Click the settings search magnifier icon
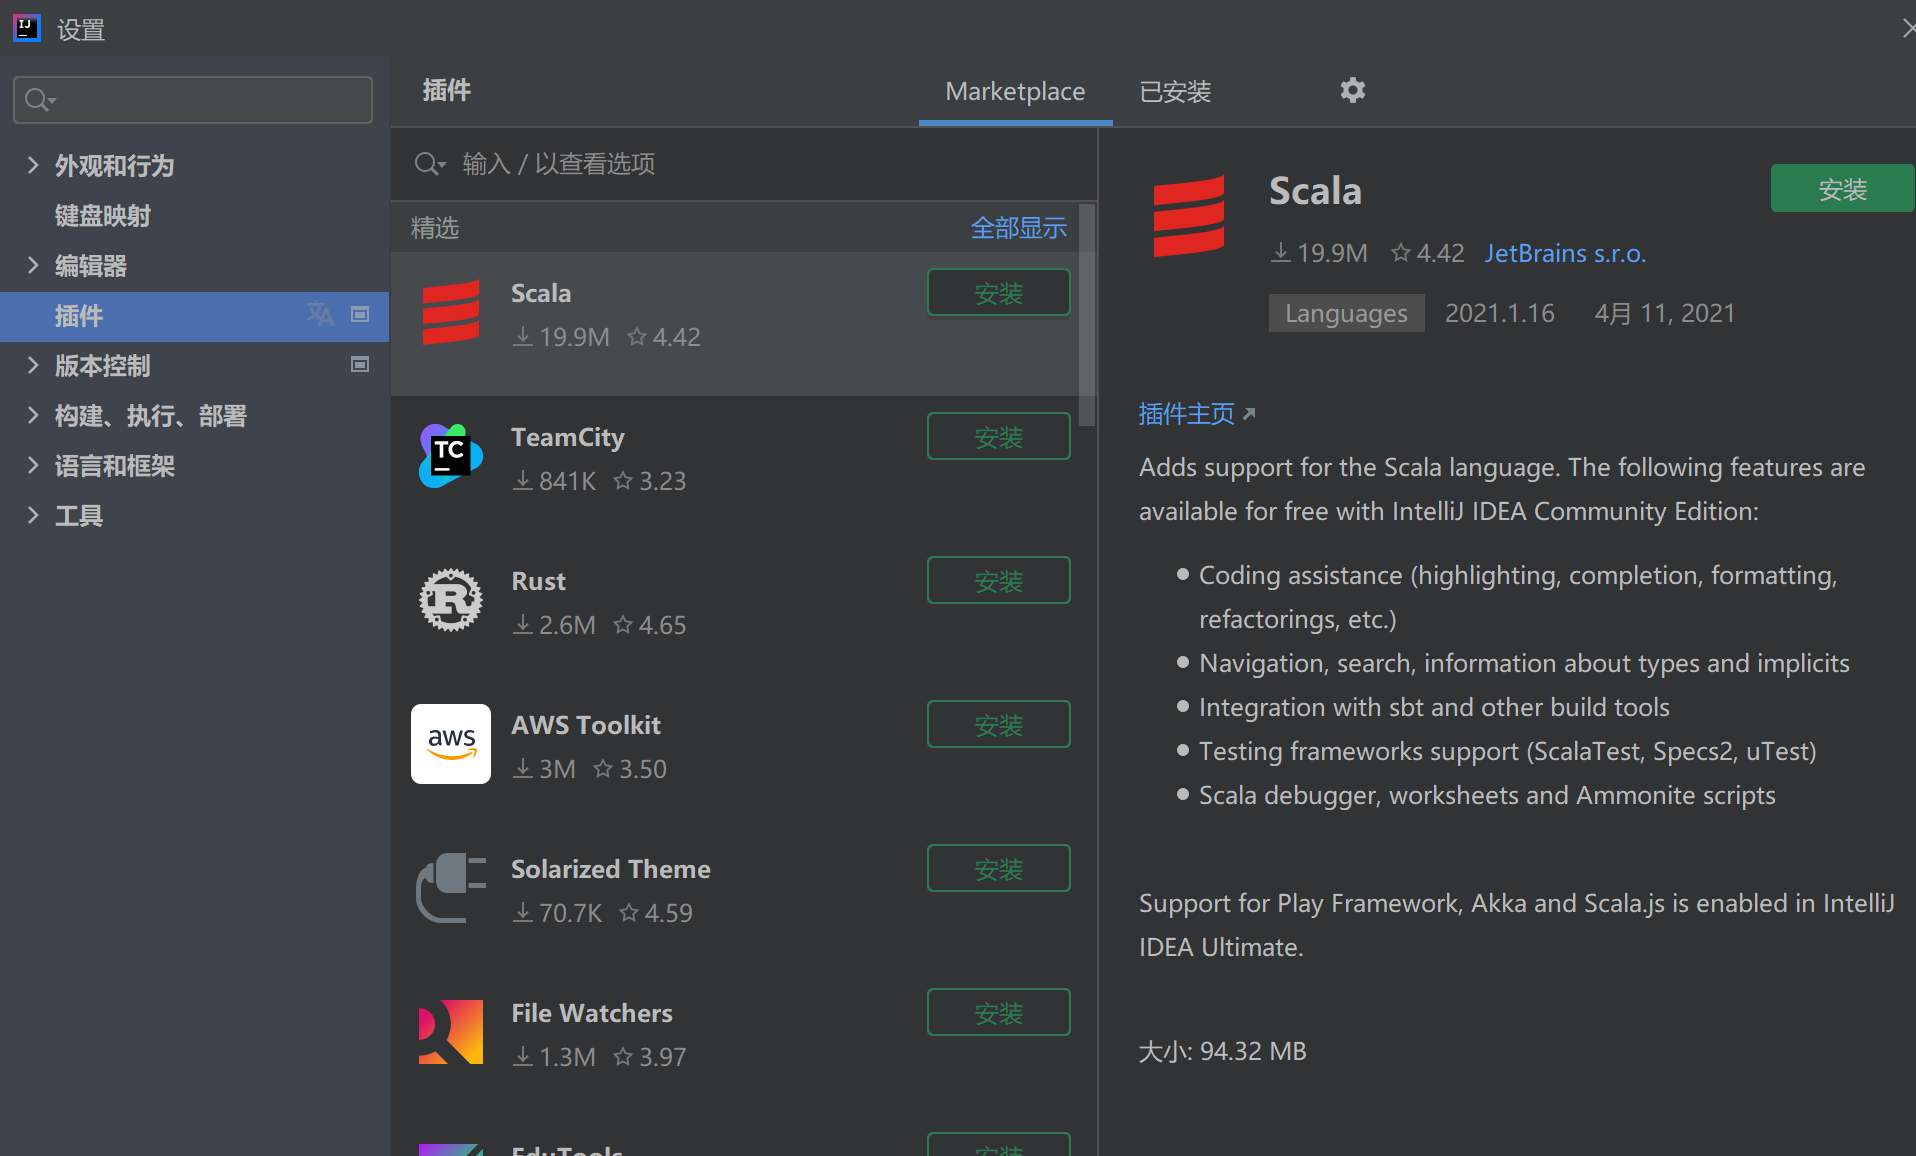1916x1156 pixels. (x=40, y=100)
